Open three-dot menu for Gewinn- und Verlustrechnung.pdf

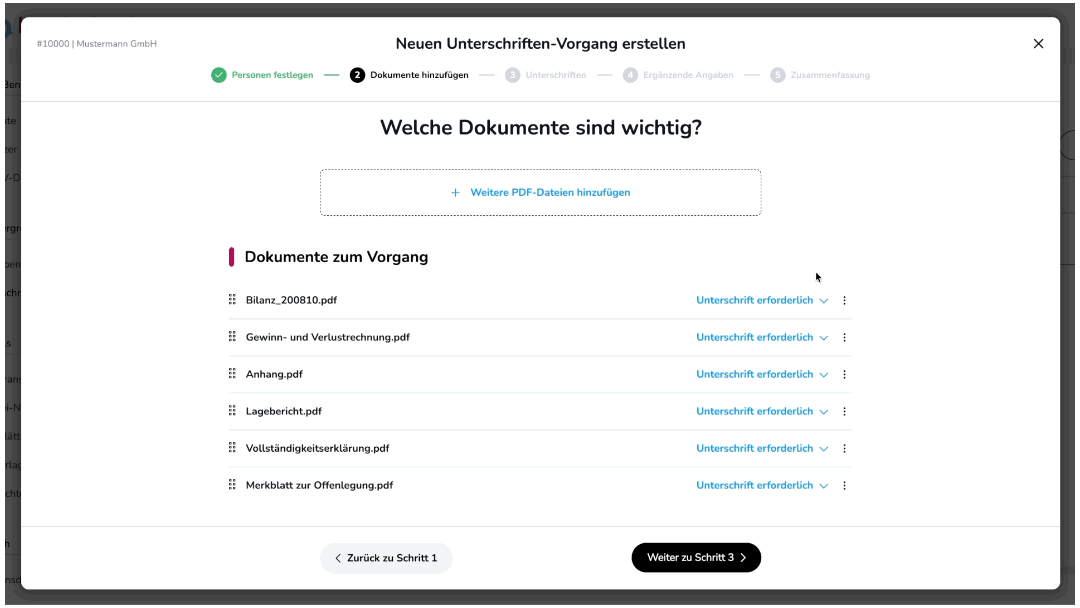point(844,337)
